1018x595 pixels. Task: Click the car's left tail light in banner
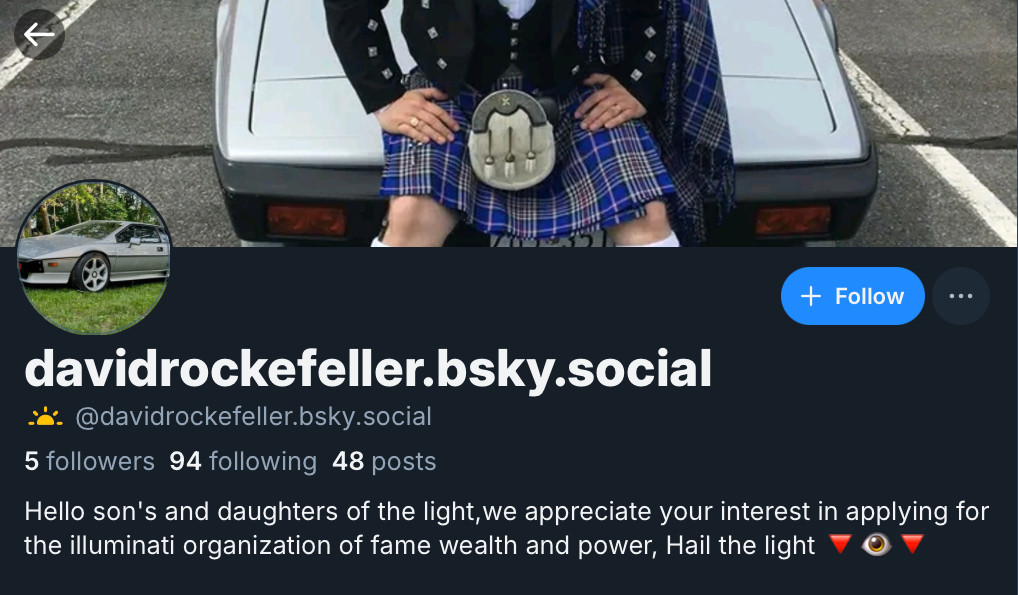tap(306, 220)
